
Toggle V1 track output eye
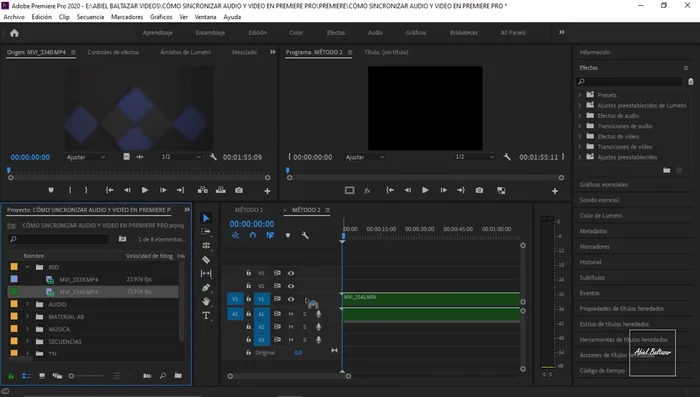(291, 299)
